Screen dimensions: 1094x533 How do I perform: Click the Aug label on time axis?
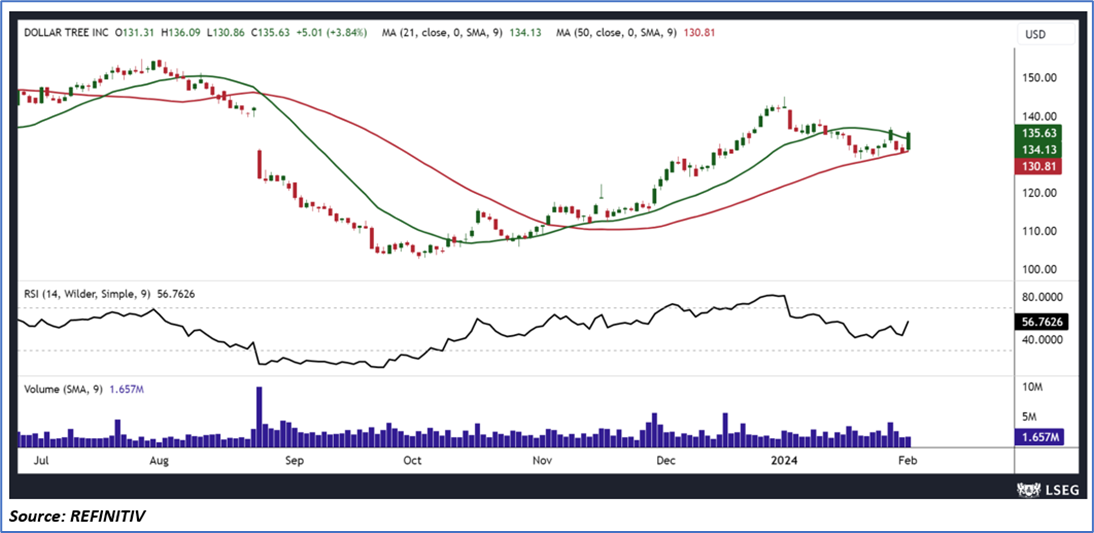pyautogui.click(x=160, y=460)
